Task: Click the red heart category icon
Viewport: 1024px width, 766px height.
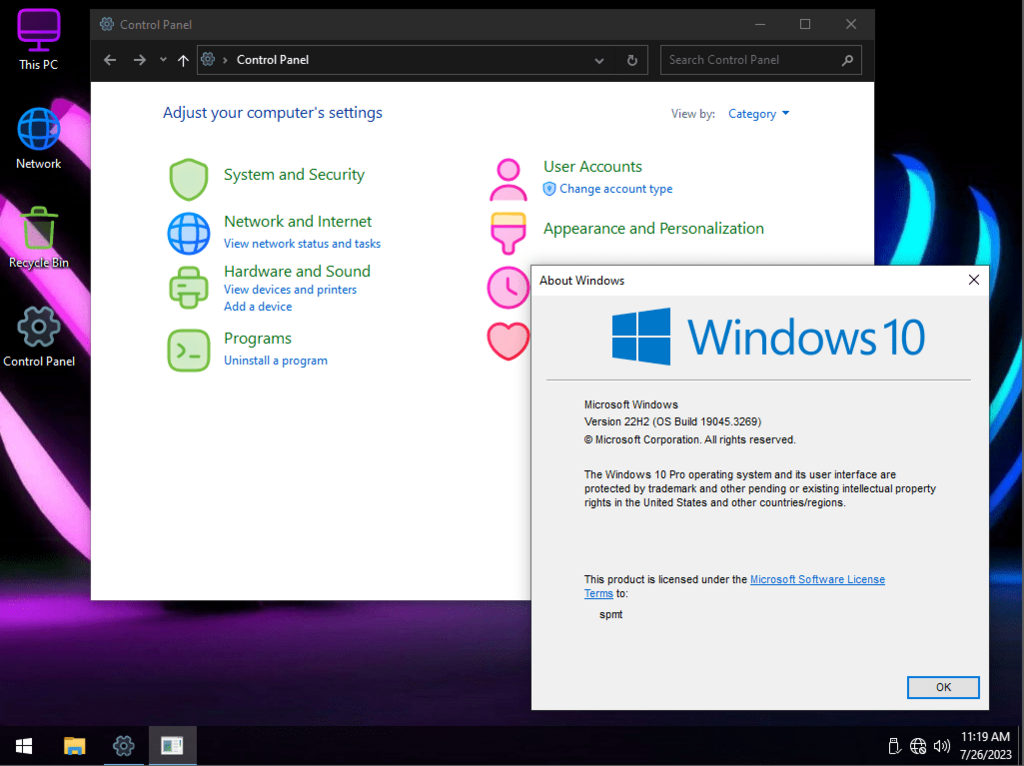Action: (x=508, y=341)
